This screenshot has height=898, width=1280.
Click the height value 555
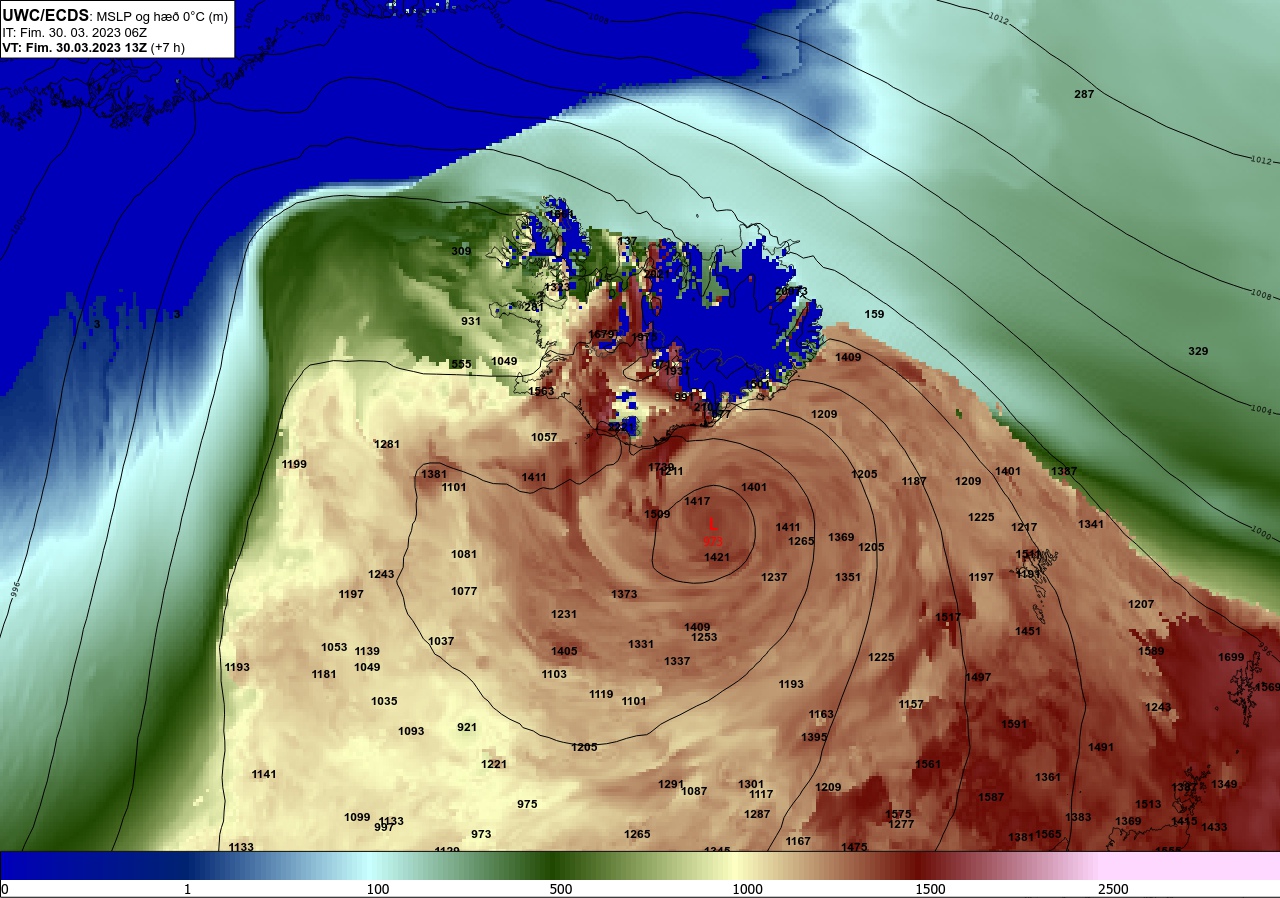pos(461,364)
